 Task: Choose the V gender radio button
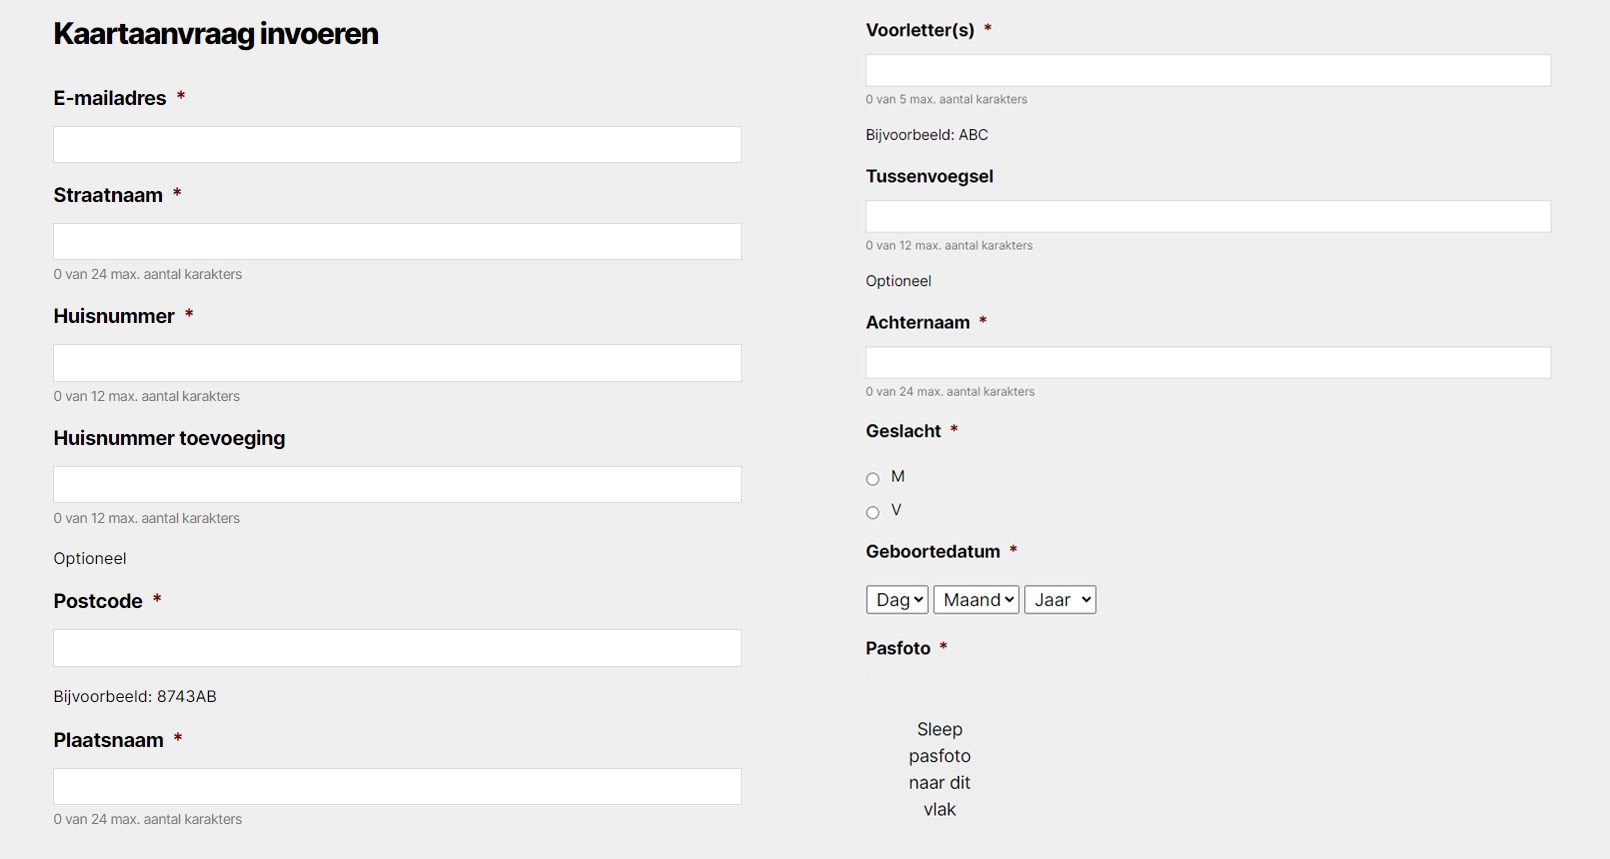pos(873,513)
